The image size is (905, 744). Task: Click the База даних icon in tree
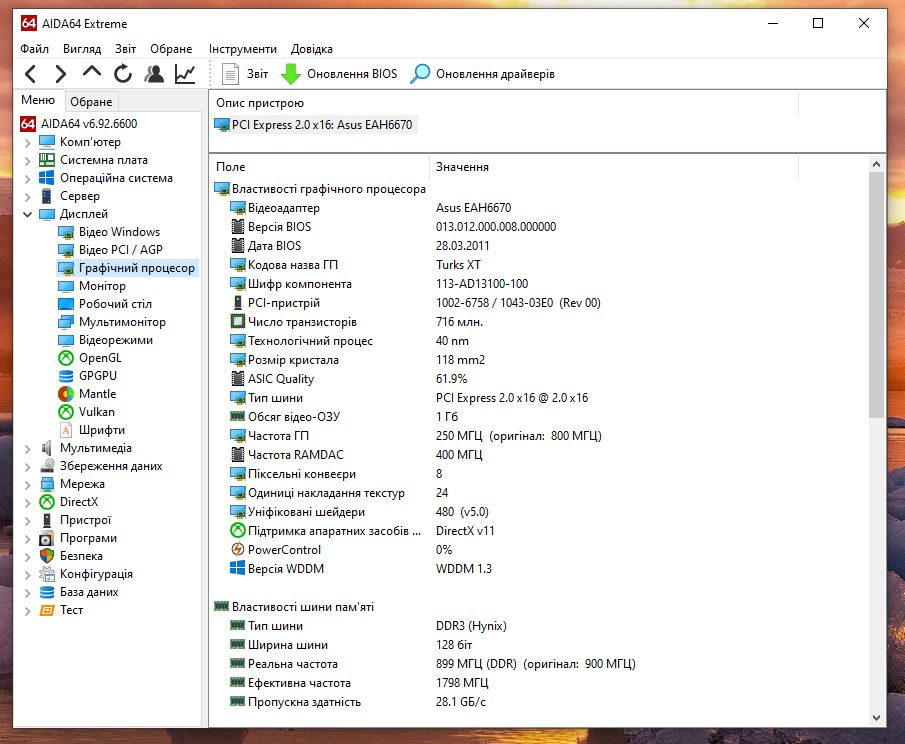(x=47, y=592)
